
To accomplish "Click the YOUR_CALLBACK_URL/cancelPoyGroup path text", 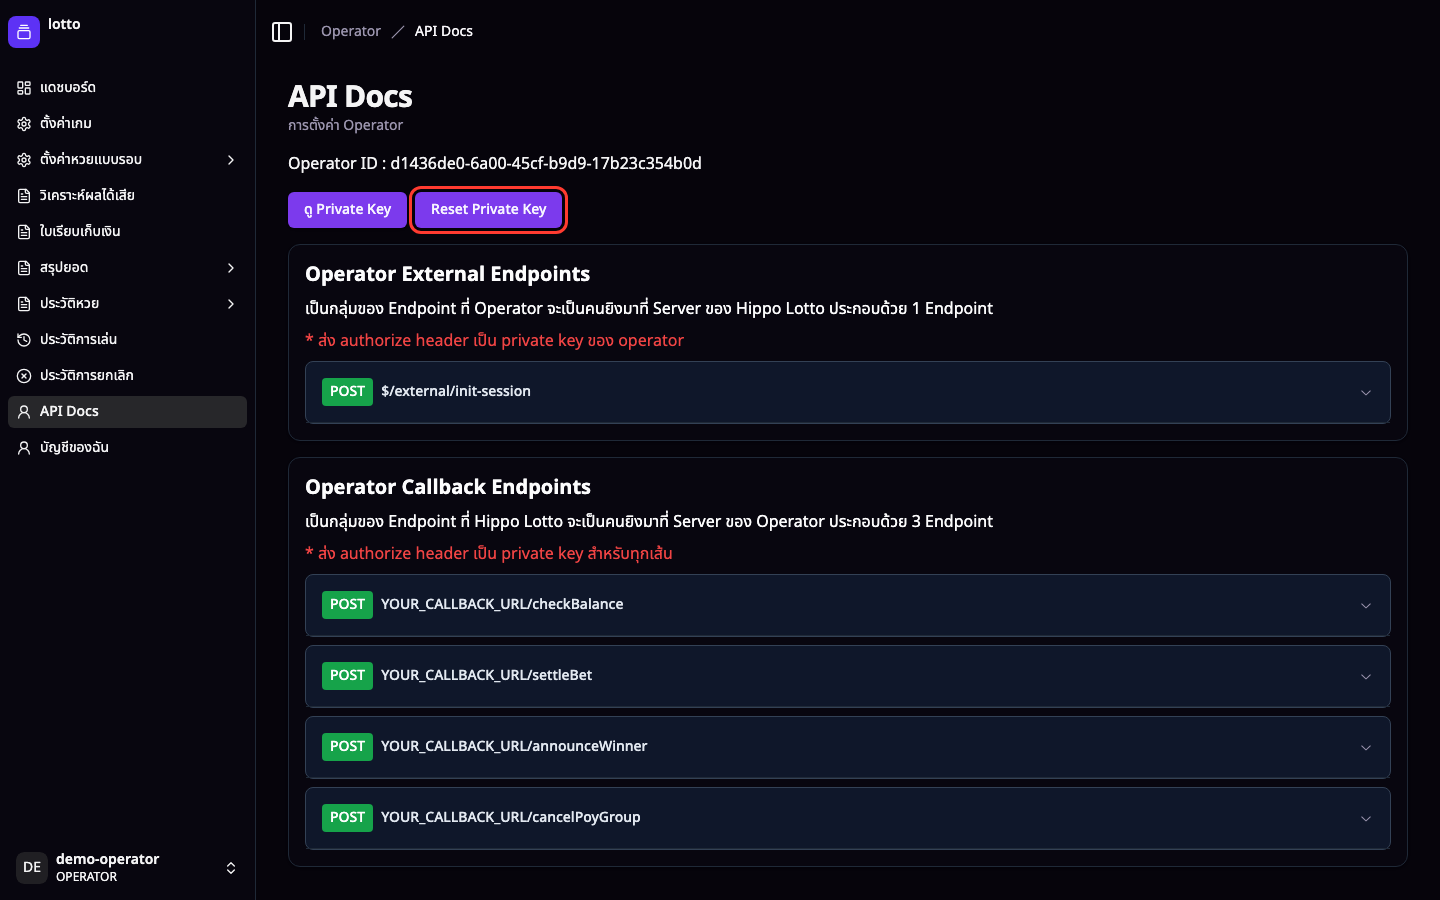I will click(511, 817).
